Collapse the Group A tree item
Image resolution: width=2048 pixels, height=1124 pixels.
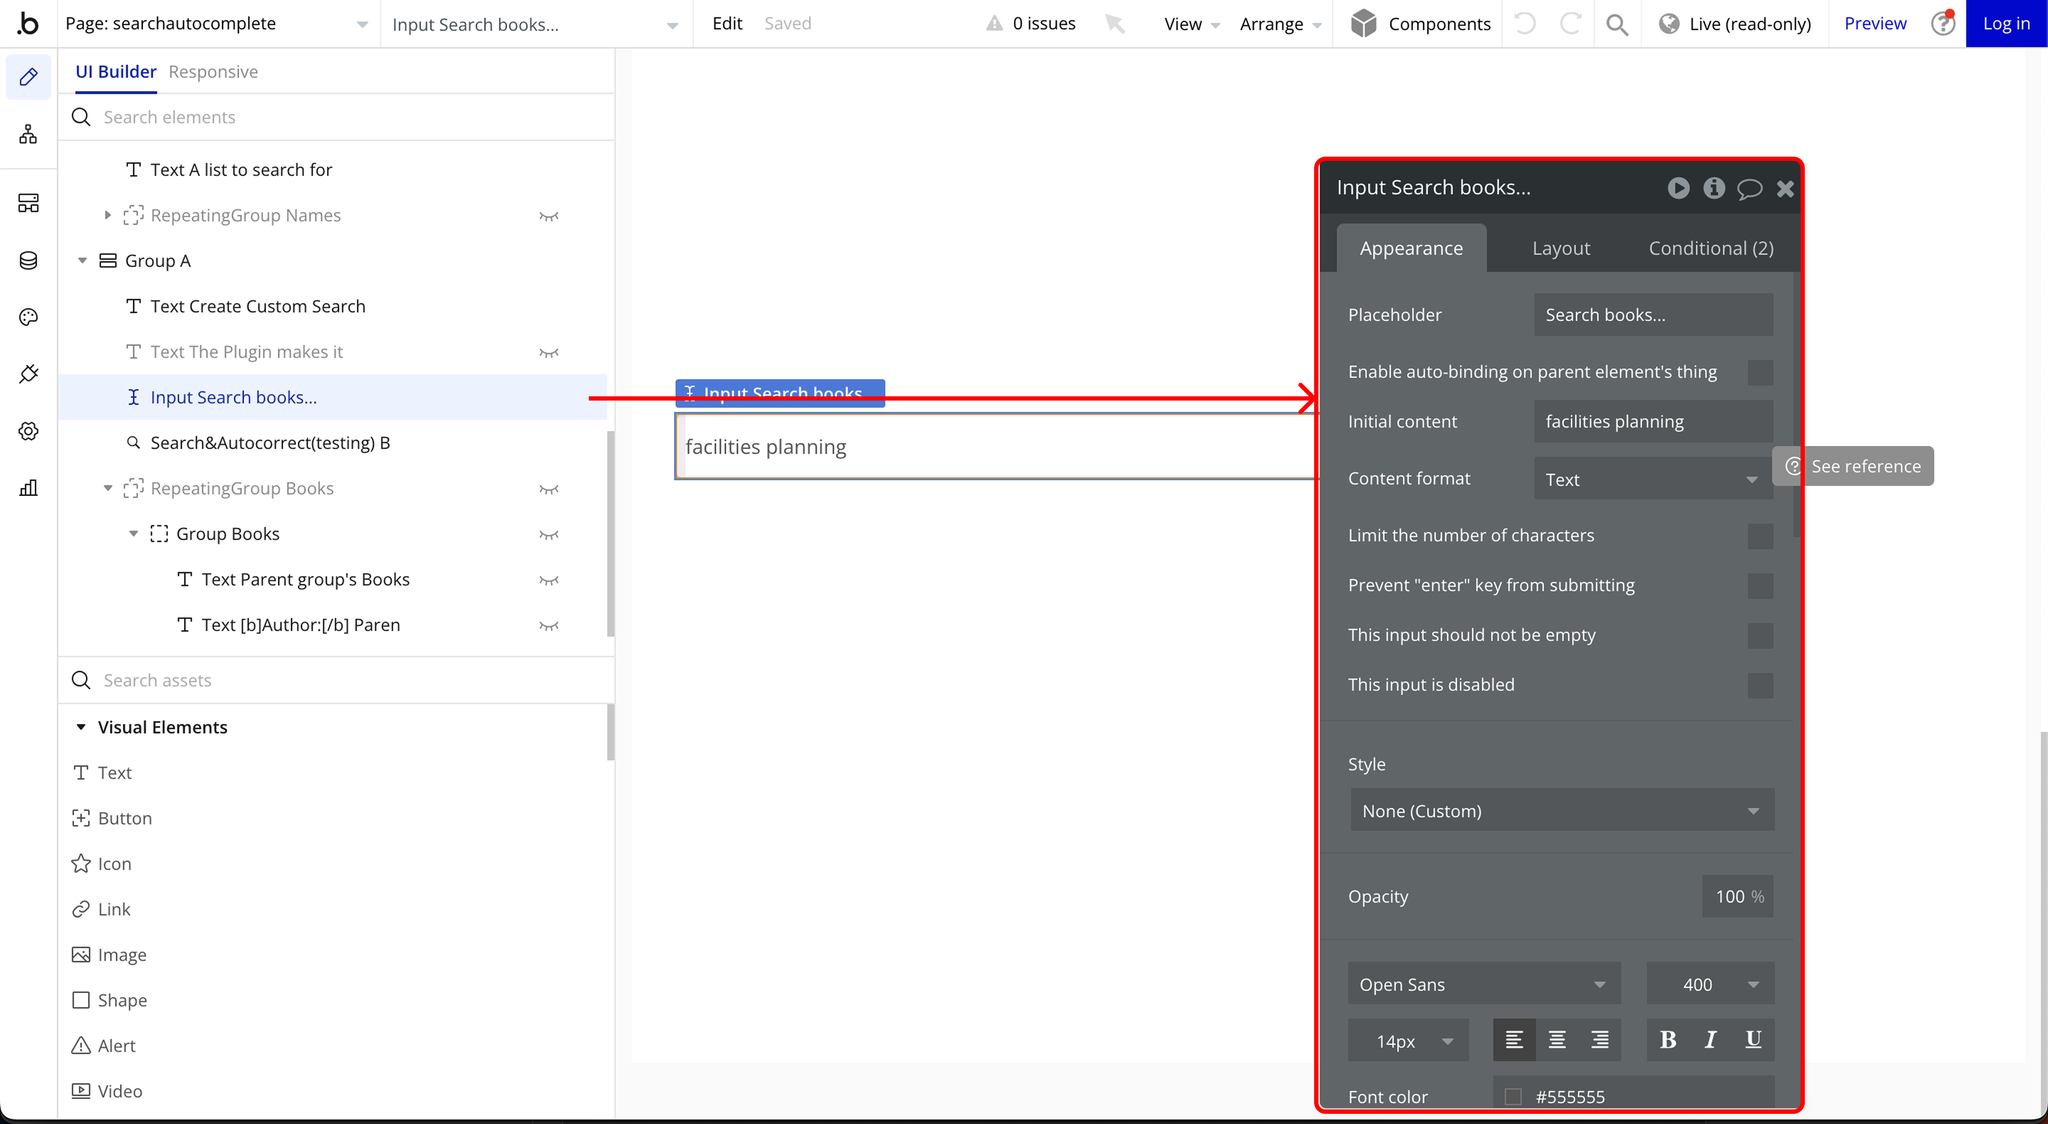click(x=83, y=261)
